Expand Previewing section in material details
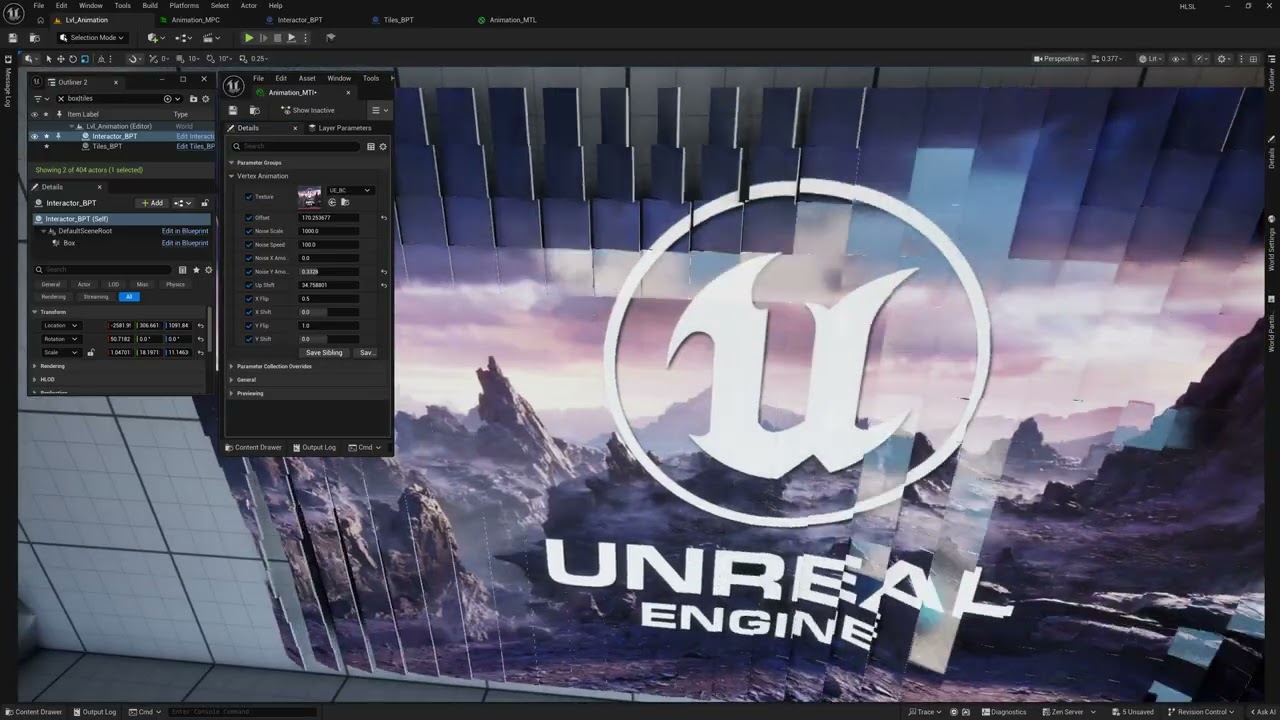 point(232,393)
